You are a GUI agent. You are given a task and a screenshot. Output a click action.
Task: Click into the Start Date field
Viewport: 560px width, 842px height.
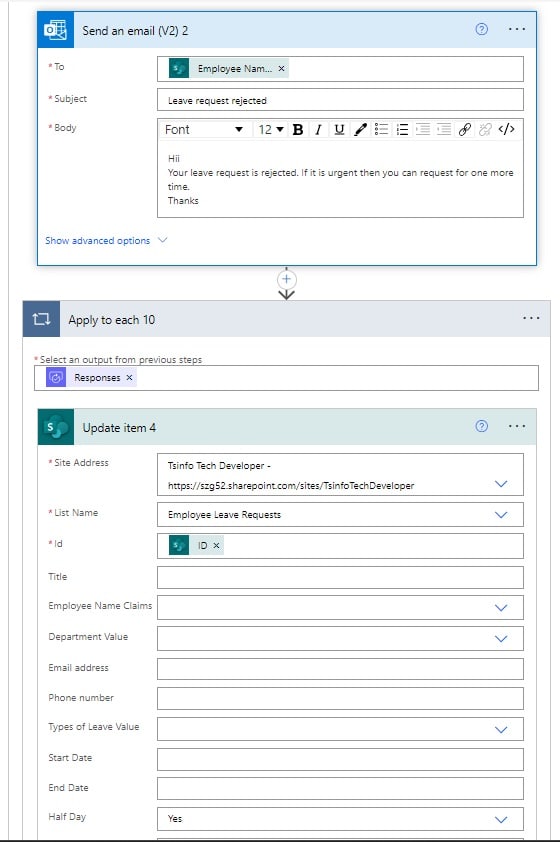pyautogui.click(x=340, y=759)
